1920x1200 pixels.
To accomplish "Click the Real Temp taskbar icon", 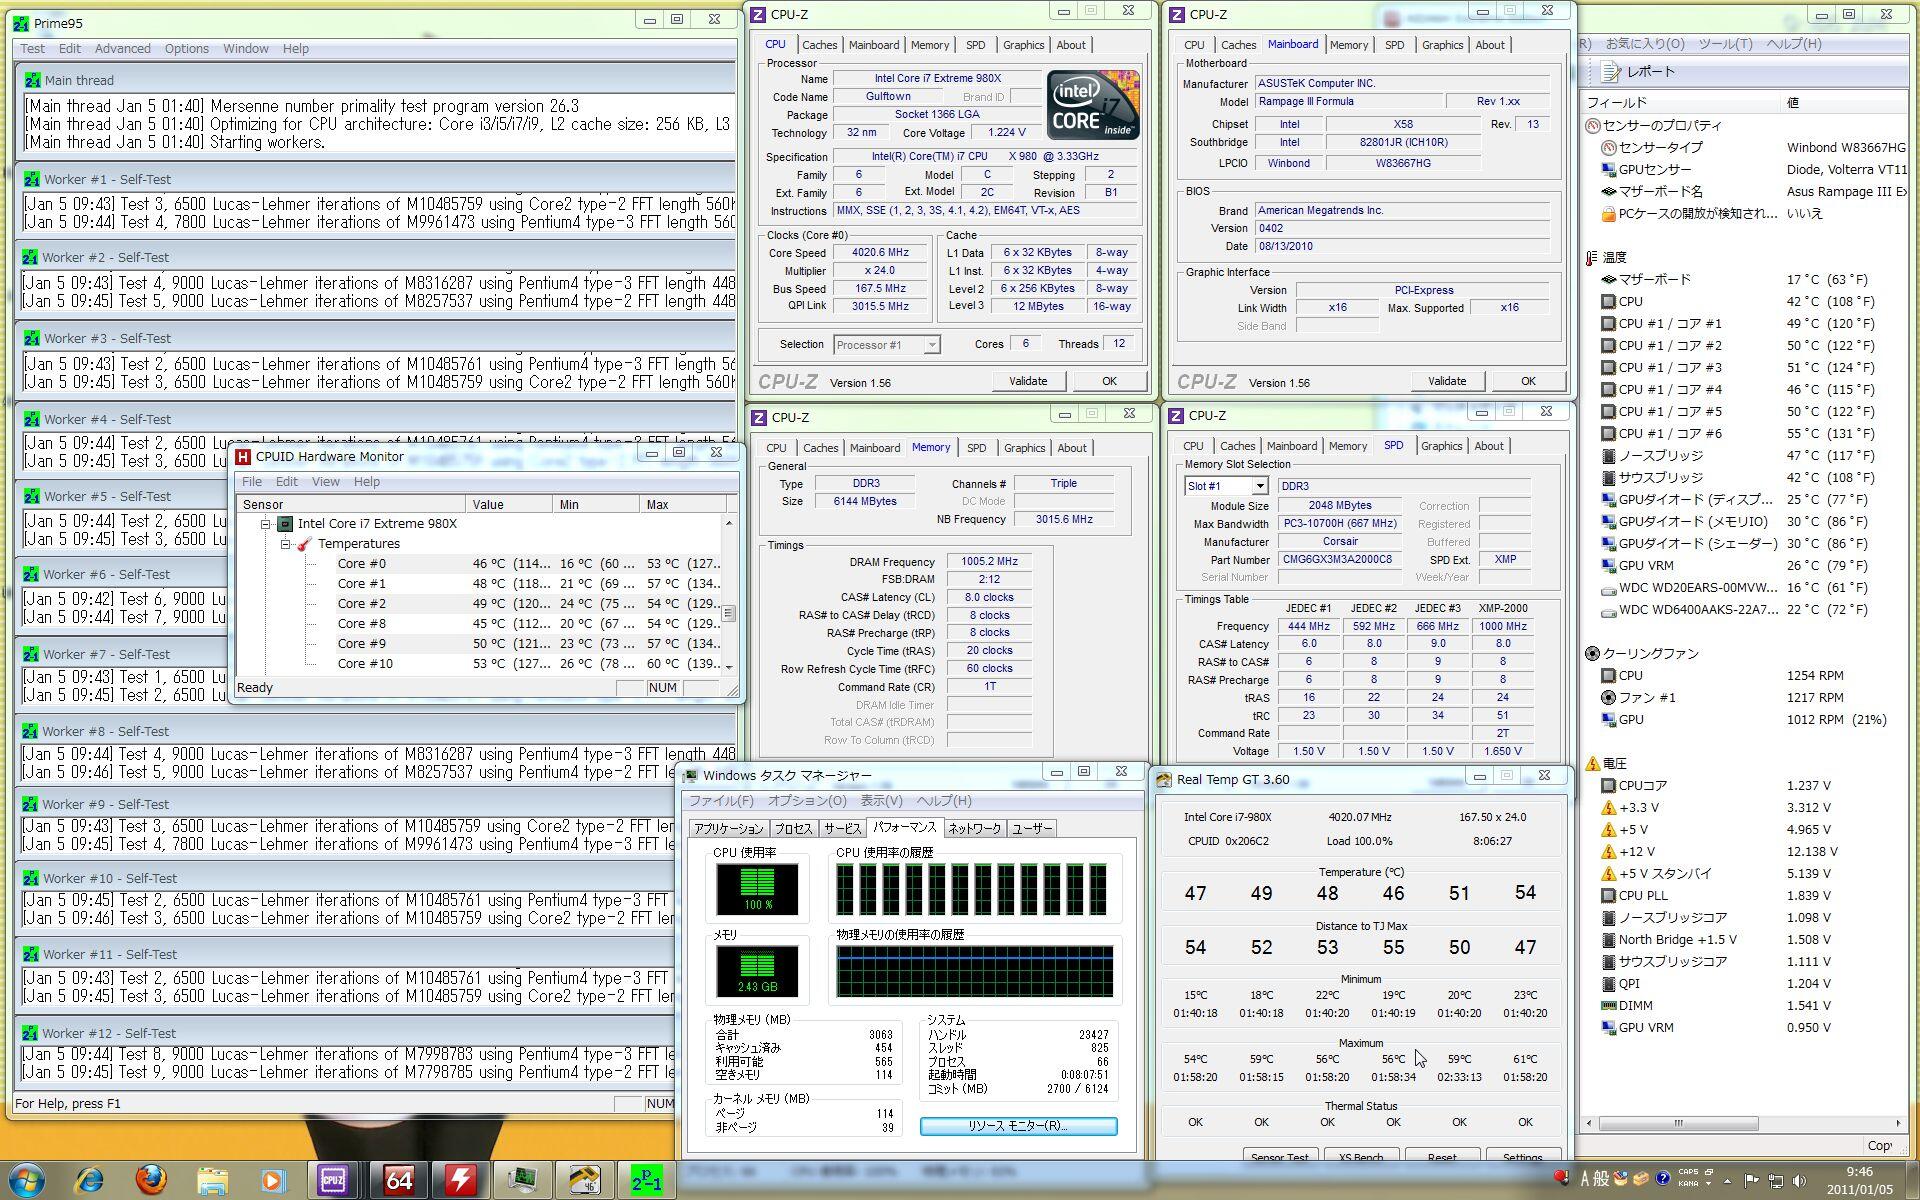I will tap(584, 1180).
